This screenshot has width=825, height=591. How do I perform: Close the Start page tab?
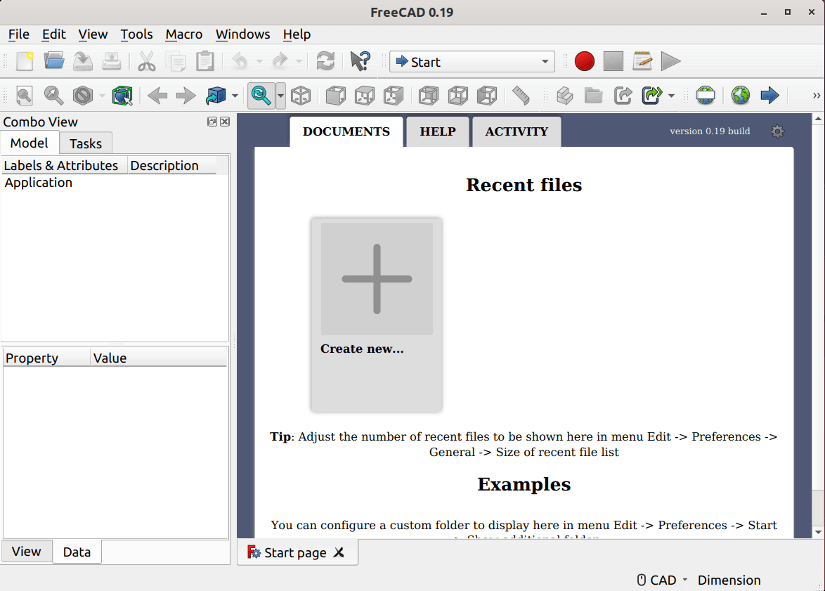339,552
